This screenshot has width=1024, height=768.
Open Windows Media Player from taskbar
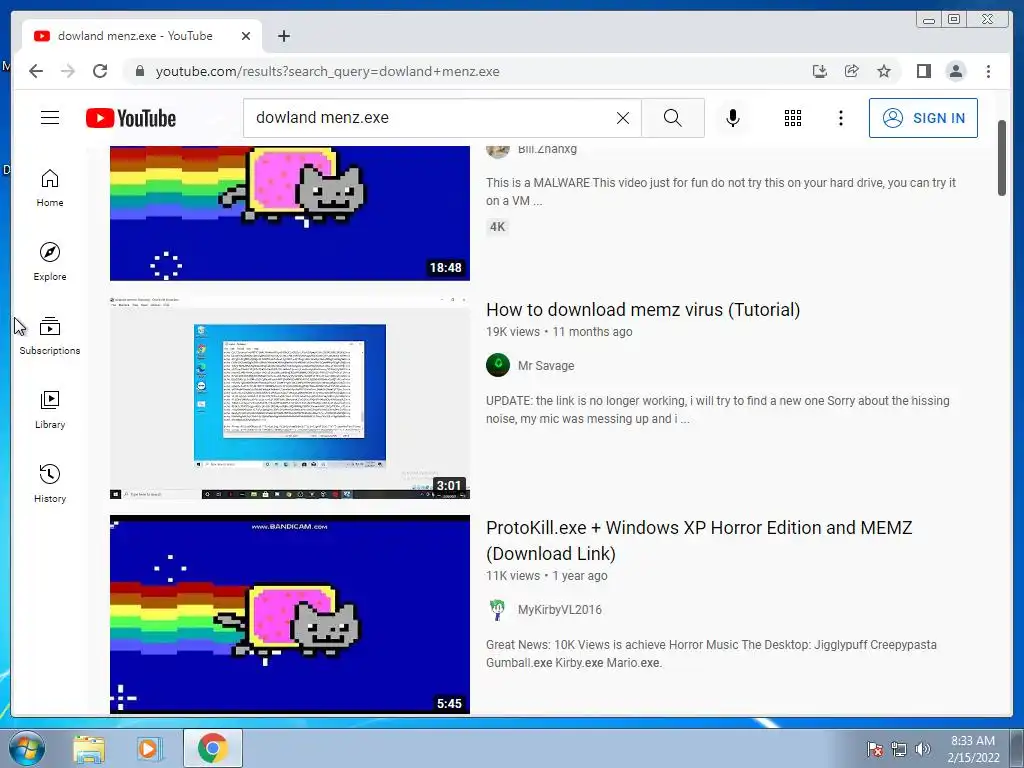(x=148, y=749)
